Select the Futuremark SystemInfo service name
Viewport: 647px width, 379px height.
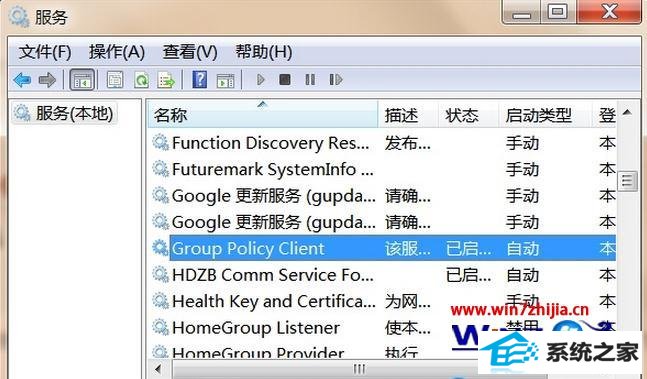[x=273, y=169]
